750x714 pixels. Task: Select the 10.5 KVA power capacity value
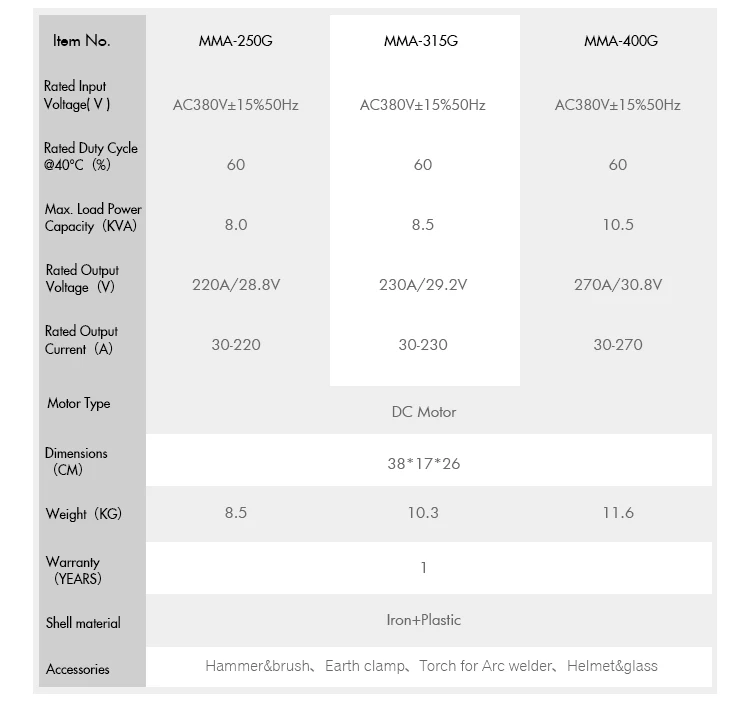coord(617,225)
